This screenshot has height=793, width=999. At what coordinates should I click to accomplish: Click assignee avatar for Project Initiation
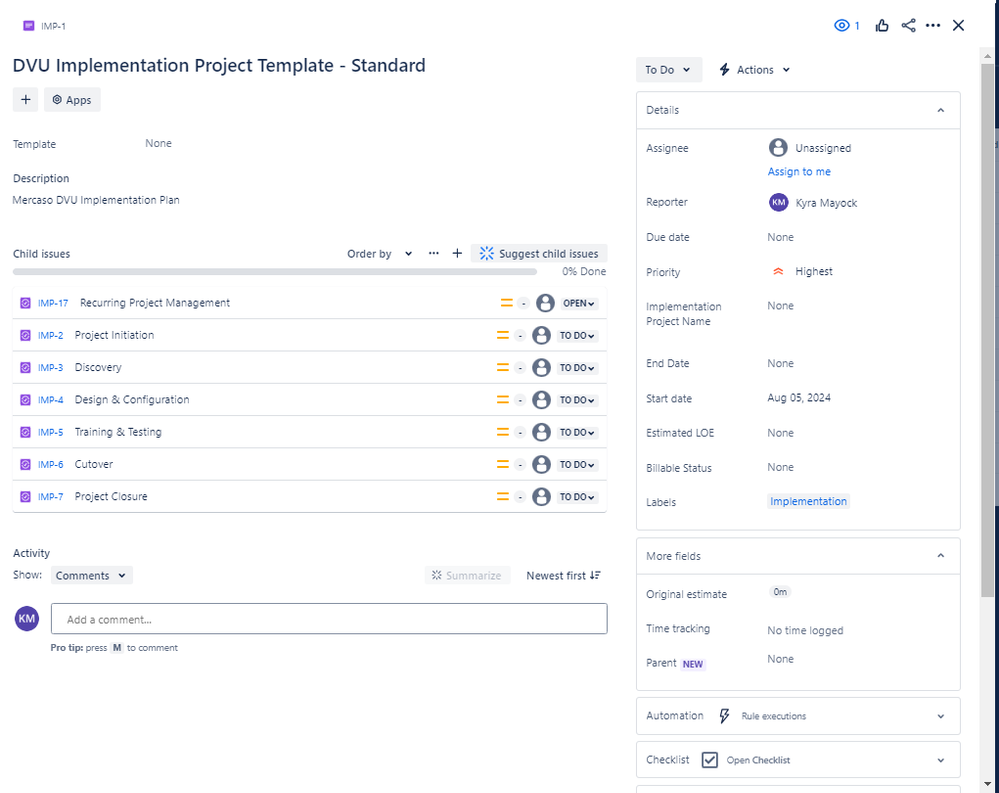[542, 336]
